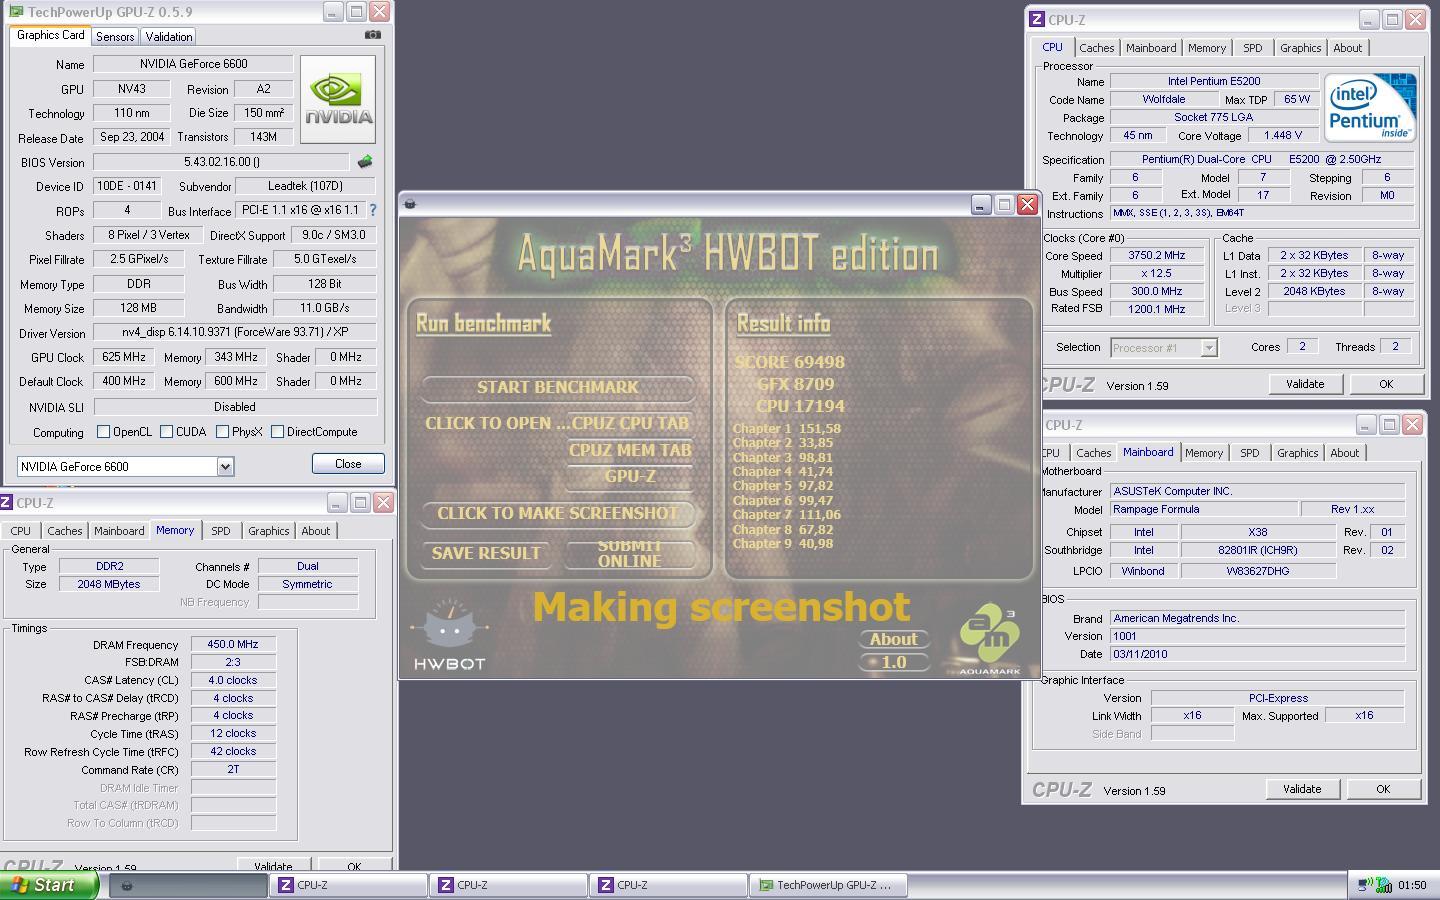Open Caches tab in top CPU-Z window
The height and width of the screenshot is (900, 1440).
pos(1097,48)
